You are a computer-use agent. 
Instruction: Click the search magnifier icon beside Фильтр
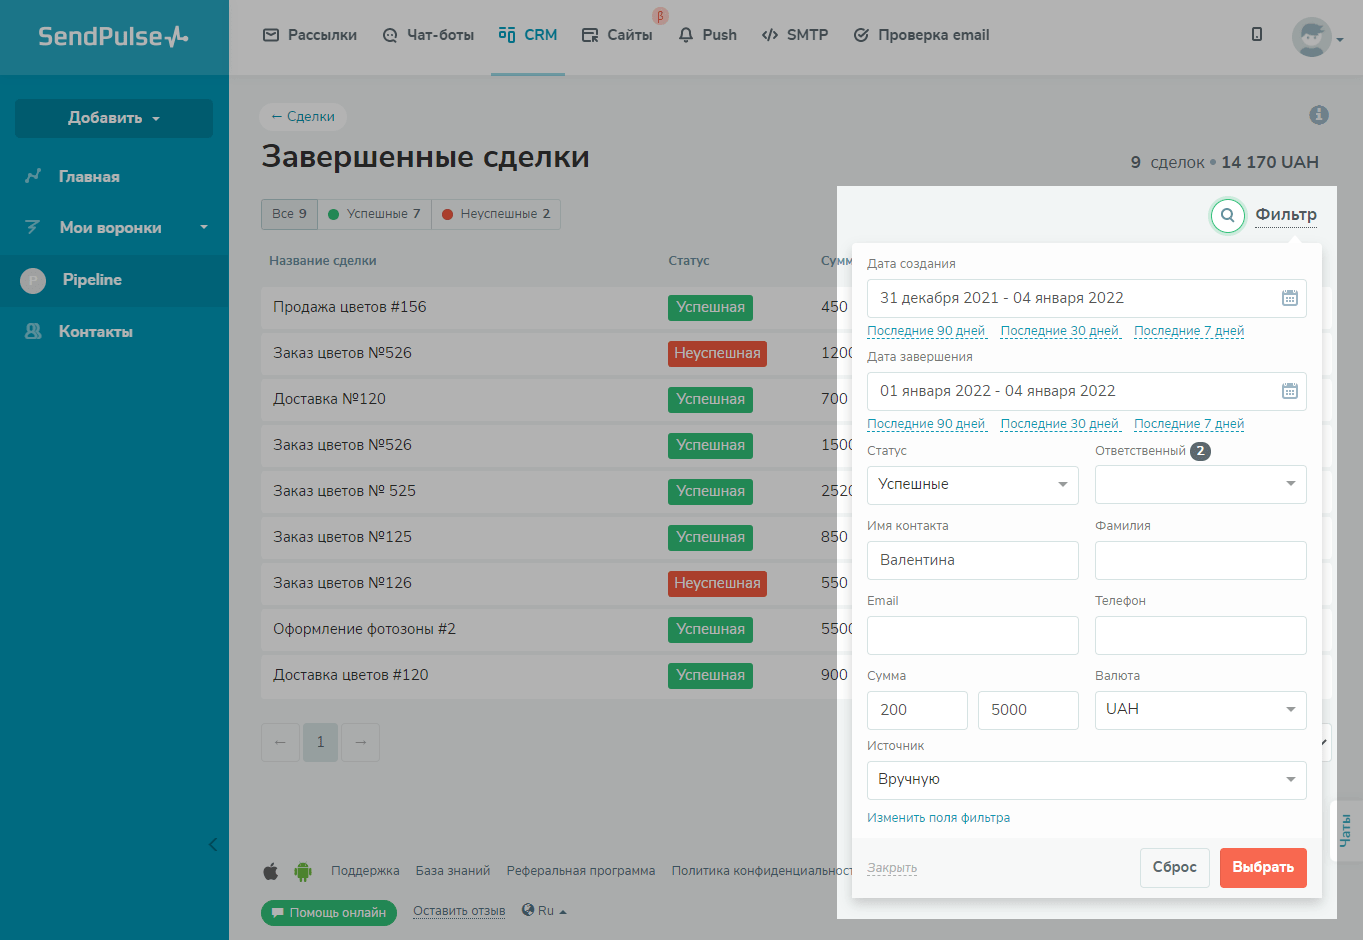pos(1227,215)
